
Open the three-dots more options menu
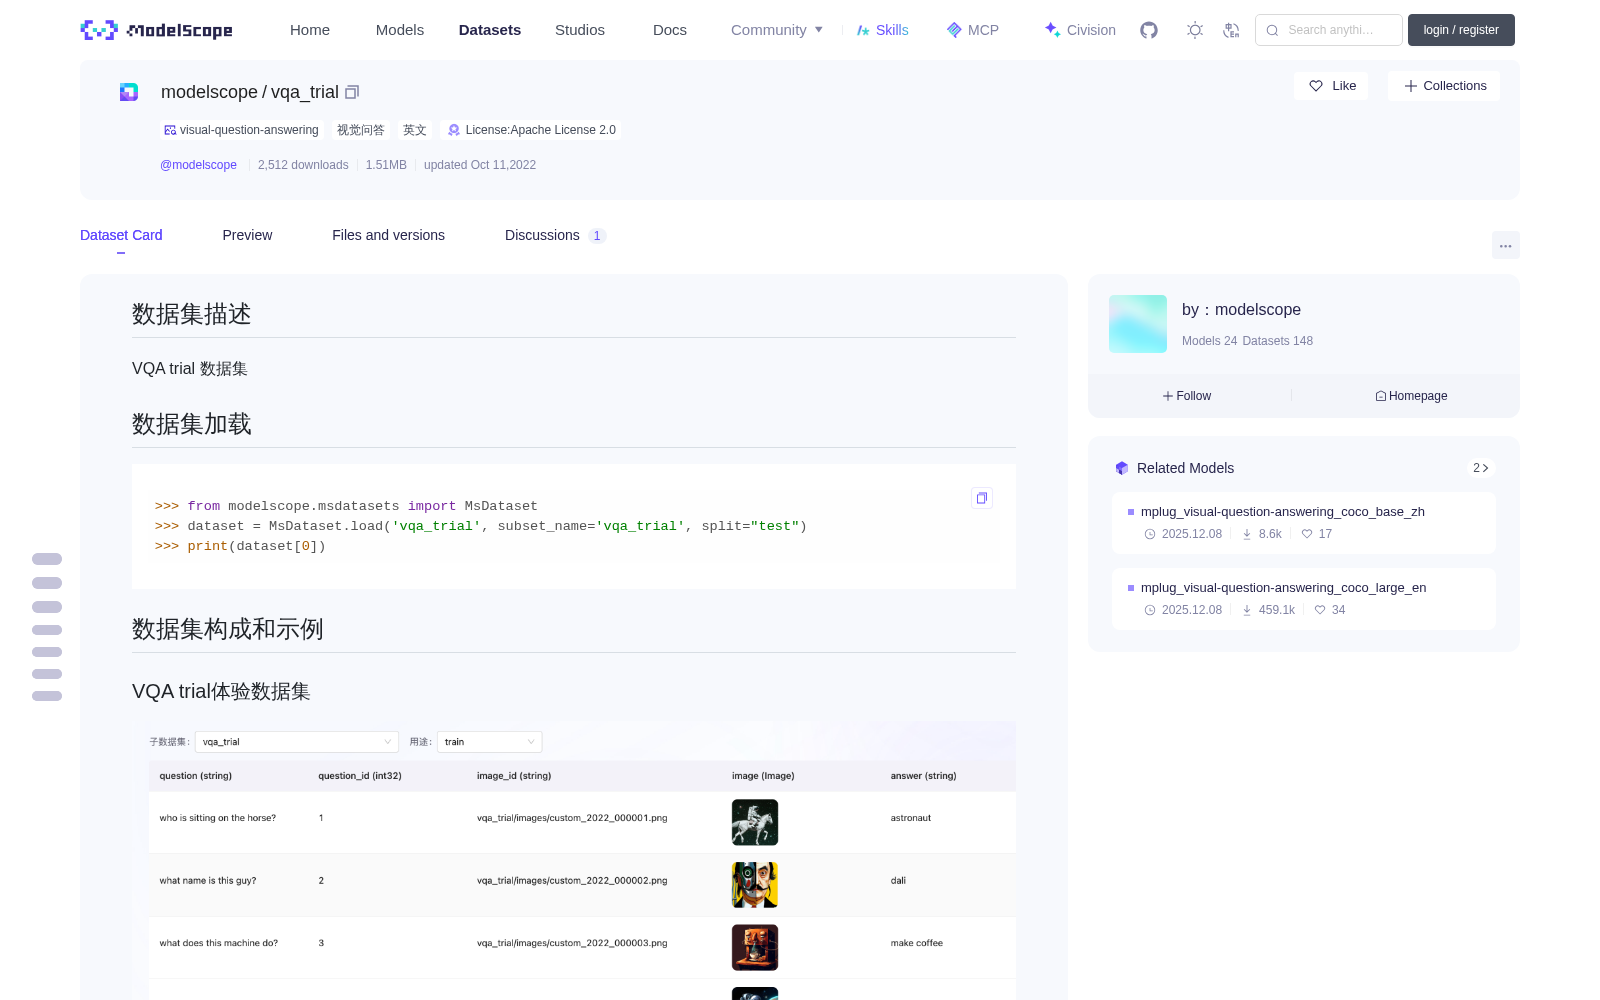tap(1505, 245)
